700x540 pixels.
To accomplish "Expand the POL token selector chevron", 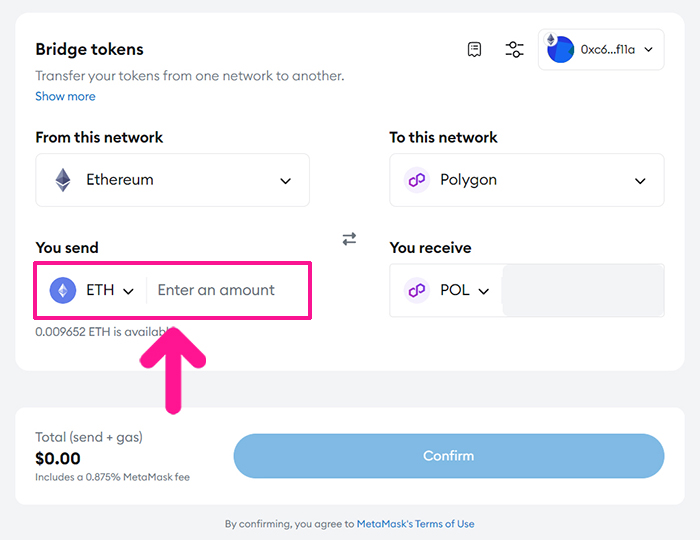I will pos(483,291).
